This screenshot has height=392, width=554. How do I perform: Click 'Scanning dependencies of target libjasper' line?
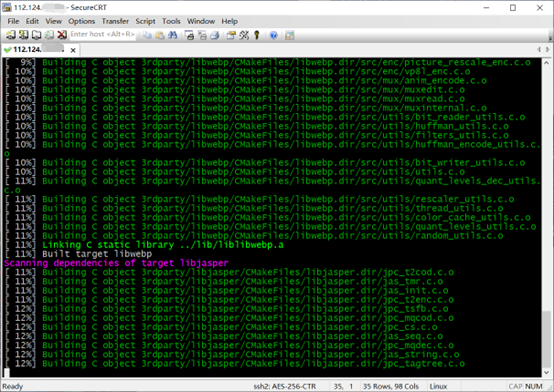coord(116,263)
